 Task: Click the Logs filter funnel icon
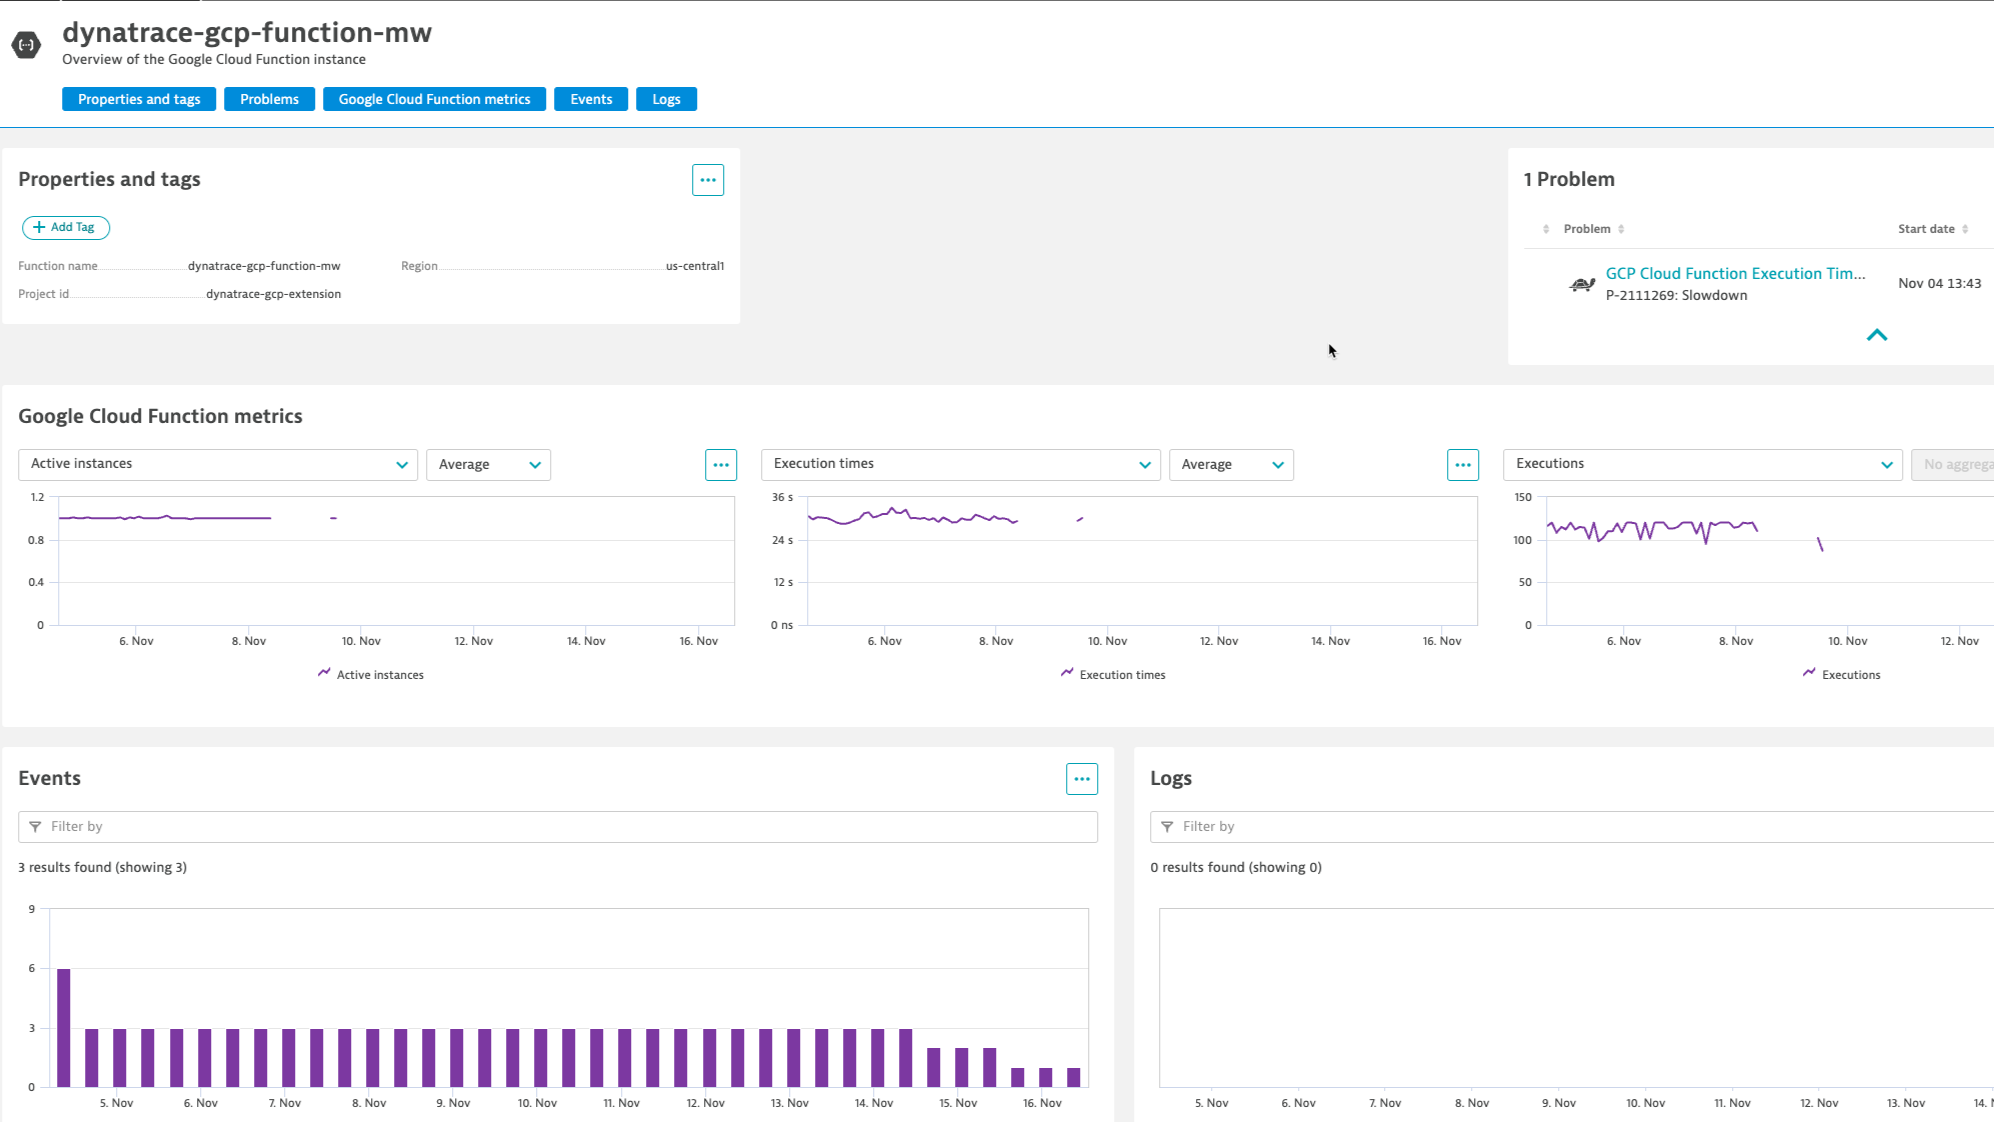(1167, 827)
